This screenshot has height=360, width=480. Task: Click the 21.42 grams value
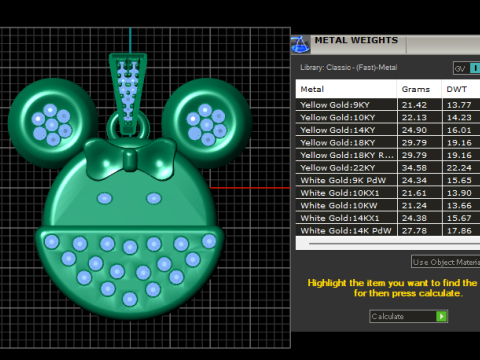[x=414, y=105]
